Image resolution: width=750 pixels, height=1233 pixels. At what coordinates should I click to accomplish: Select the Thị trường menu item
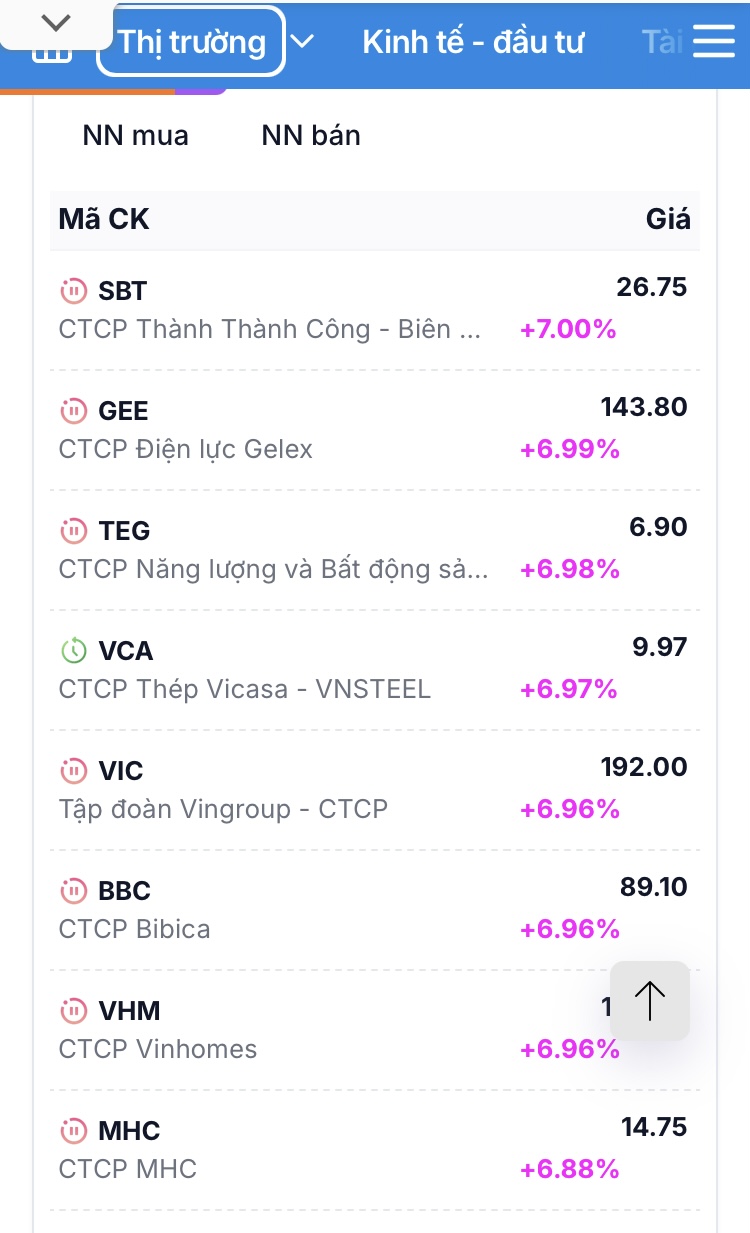point(191,42)
